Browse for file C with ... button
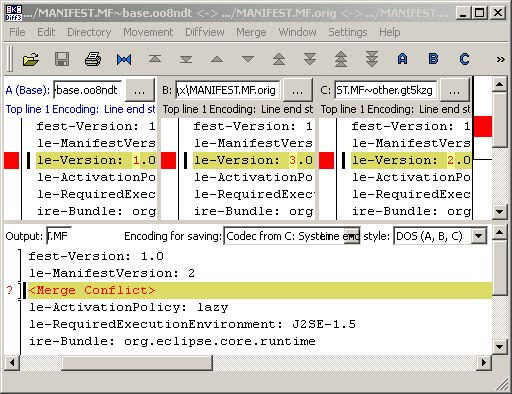Screen dimensions: 512x394 click(x=455, y=90)
